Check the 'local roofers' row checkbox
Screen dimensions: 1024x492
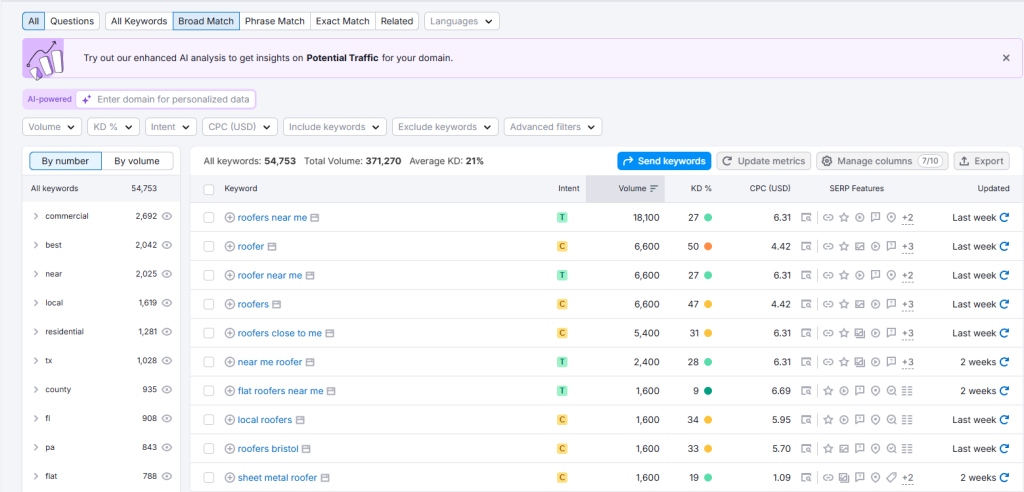(209, 420)
